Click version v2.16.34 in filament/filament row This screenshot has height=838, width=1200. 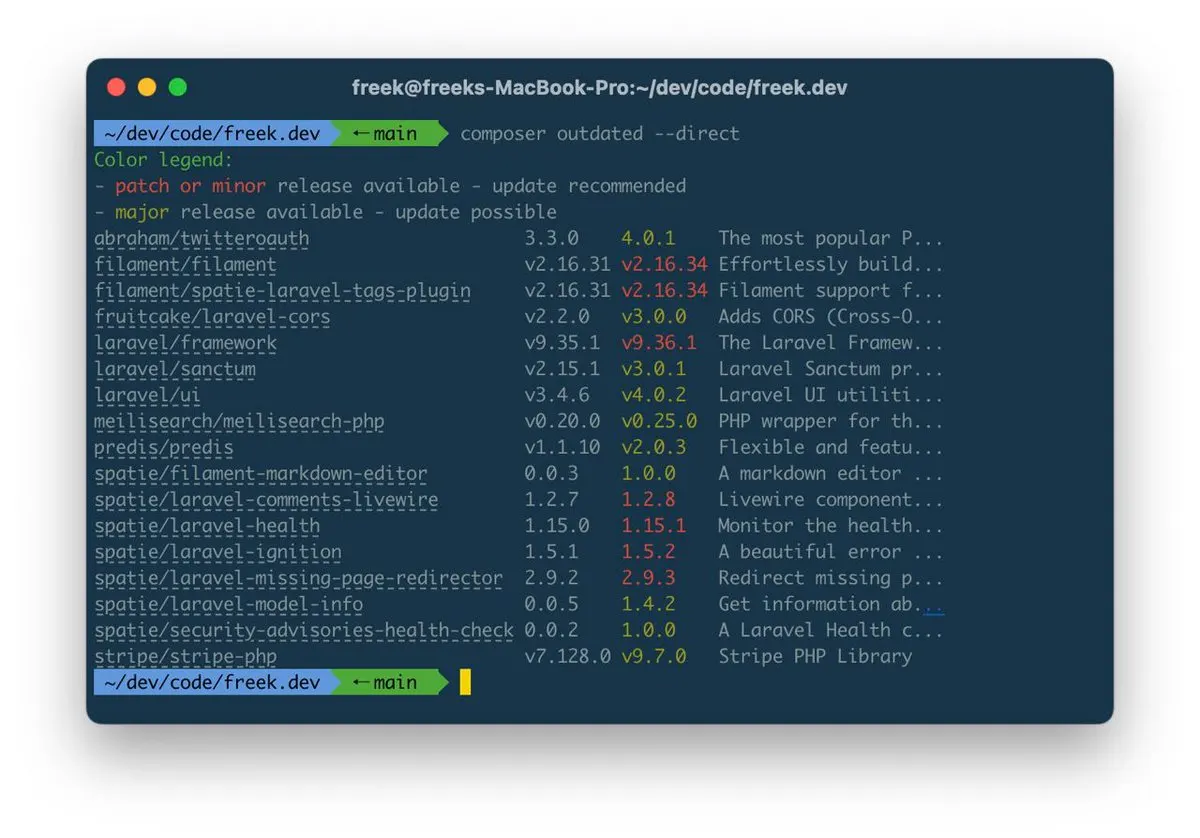(x=664, y=264)
